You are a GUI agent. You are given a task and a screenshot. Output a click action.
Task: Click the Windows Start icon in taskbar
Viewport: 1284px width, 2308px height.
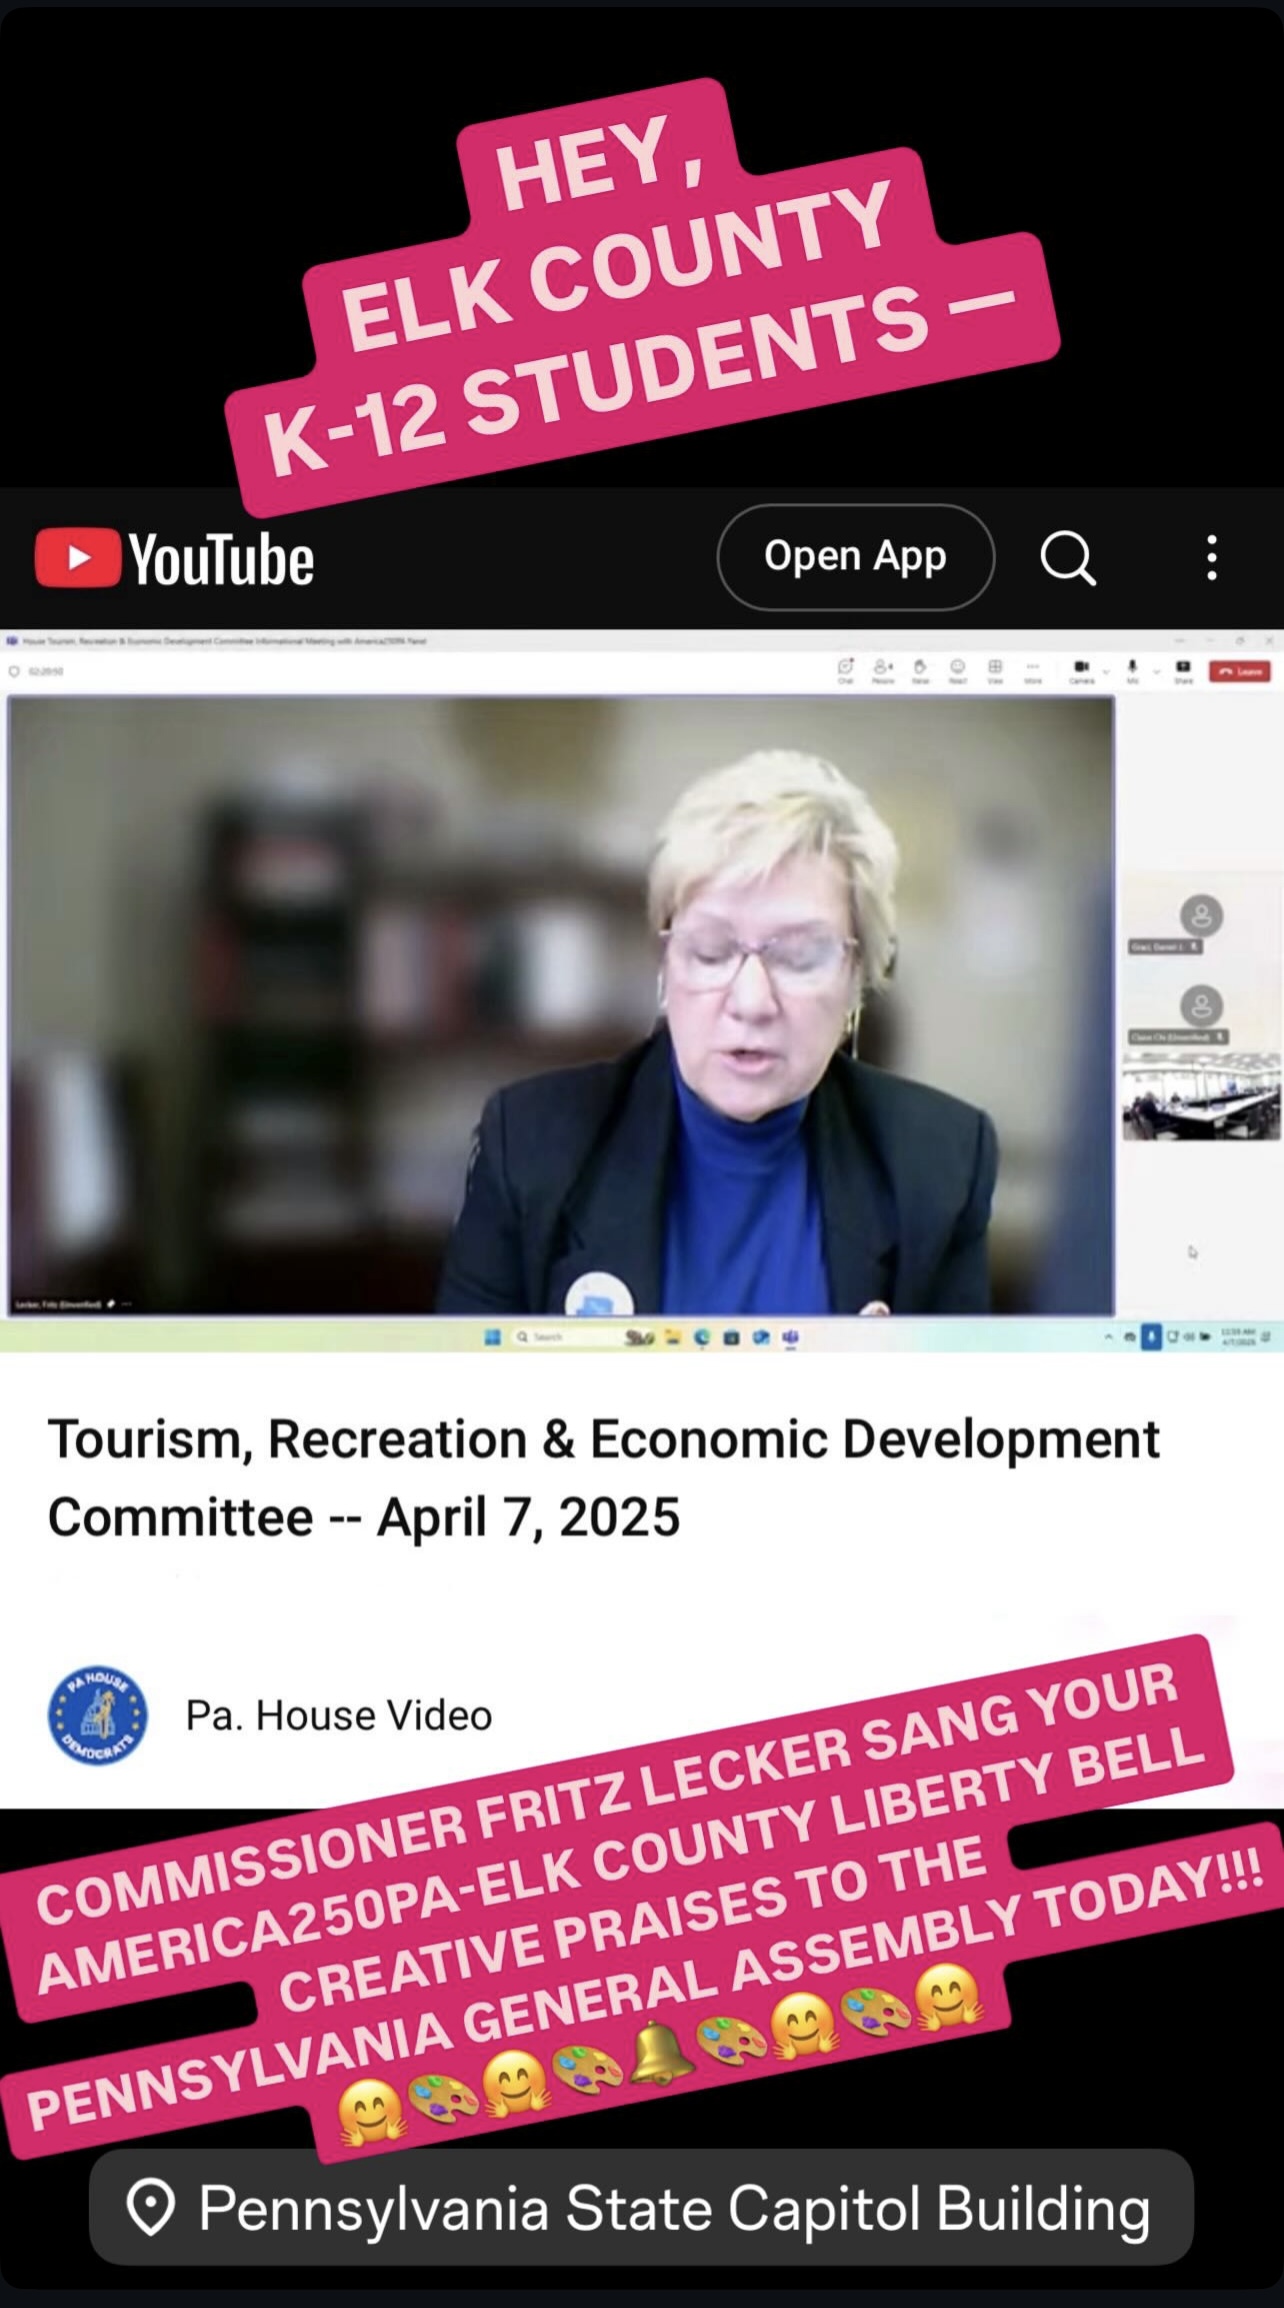pyautogui.click(x=492, y=1337)
